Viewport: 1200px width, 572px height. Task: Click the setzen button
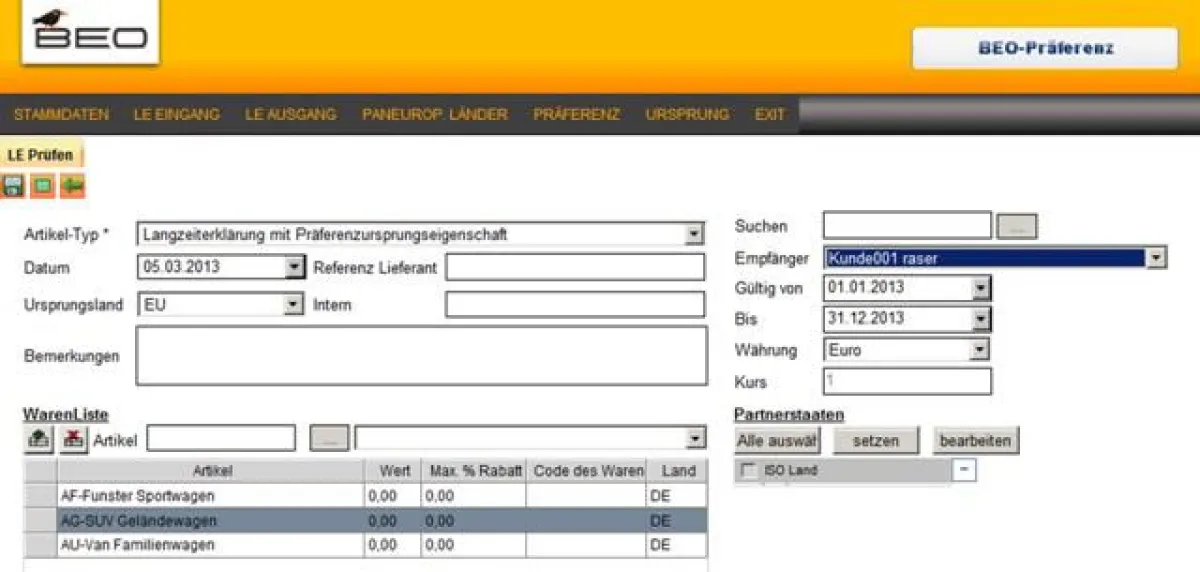pyautogui.click(x=876, y=440)
